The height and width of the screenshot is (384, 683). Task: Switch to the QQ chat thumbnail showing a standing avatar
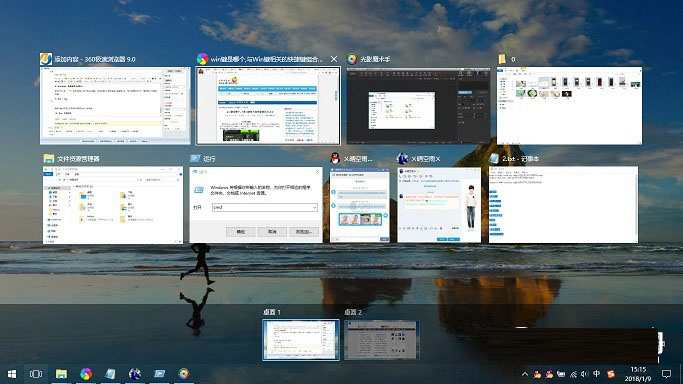(439, 205)
